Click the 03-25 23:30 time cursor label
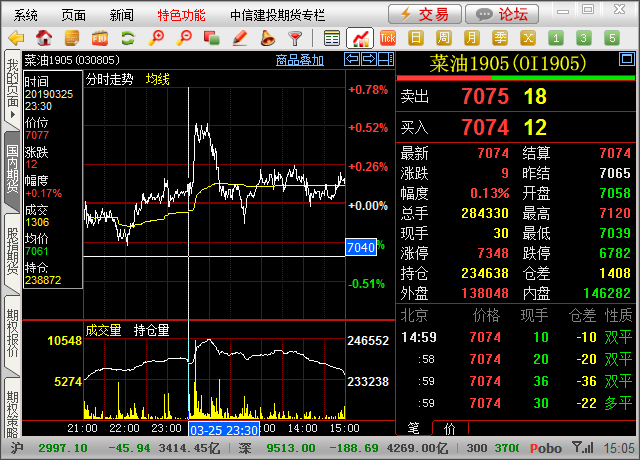 coord(224,428)
